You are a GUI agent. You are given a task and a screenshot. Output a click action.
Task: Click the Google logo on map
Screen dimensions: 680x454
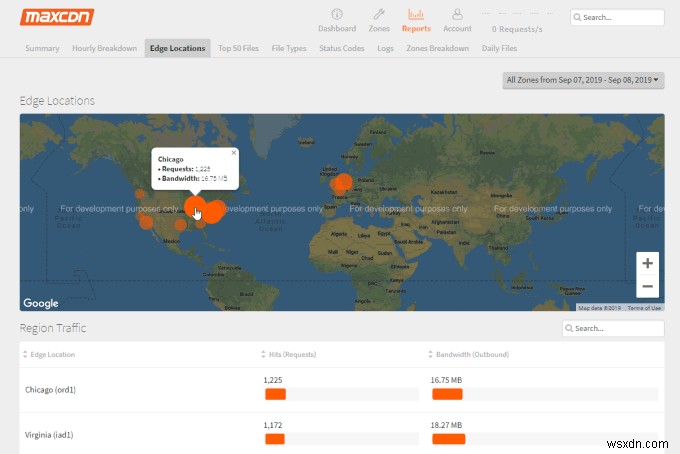[x=41, y=303]
